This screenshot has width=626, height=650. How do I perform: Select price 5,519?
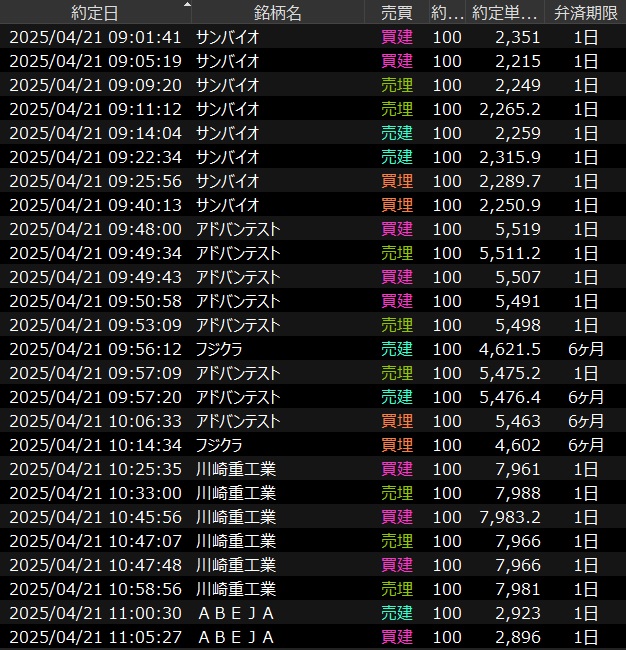point(518,229)
